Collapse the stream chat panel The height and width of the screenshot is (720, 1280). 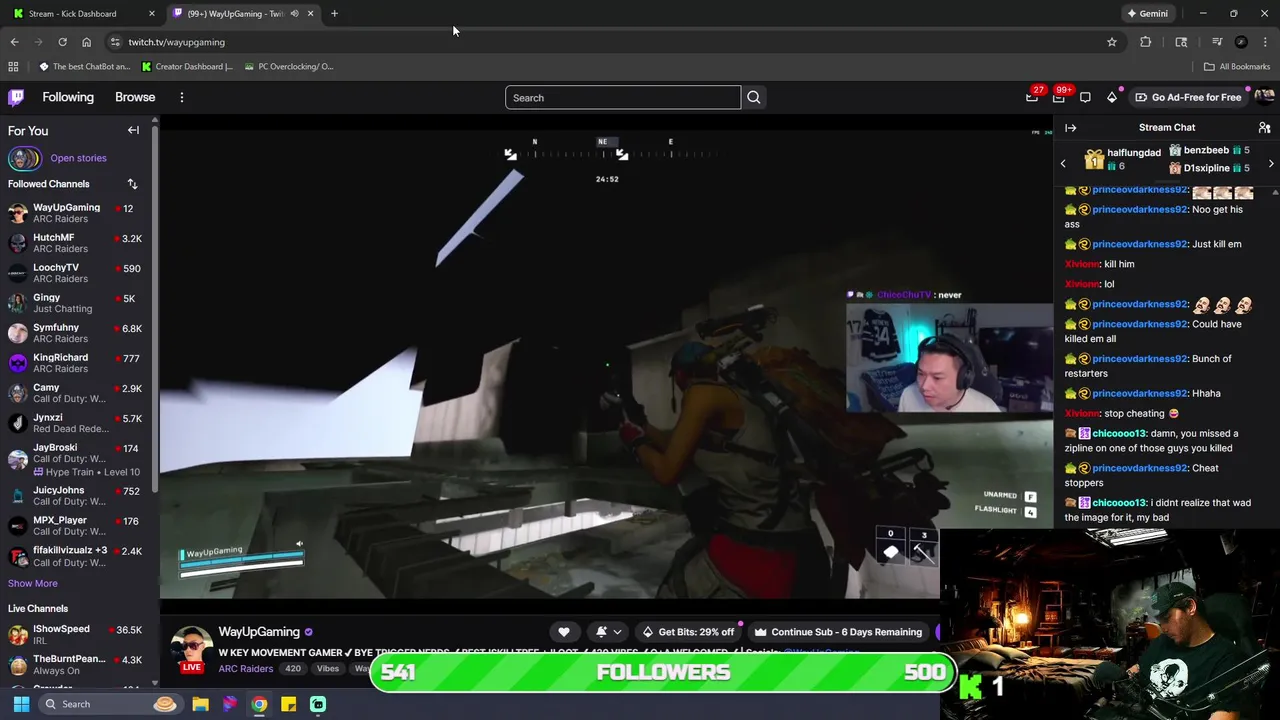tap(1070, 128)
